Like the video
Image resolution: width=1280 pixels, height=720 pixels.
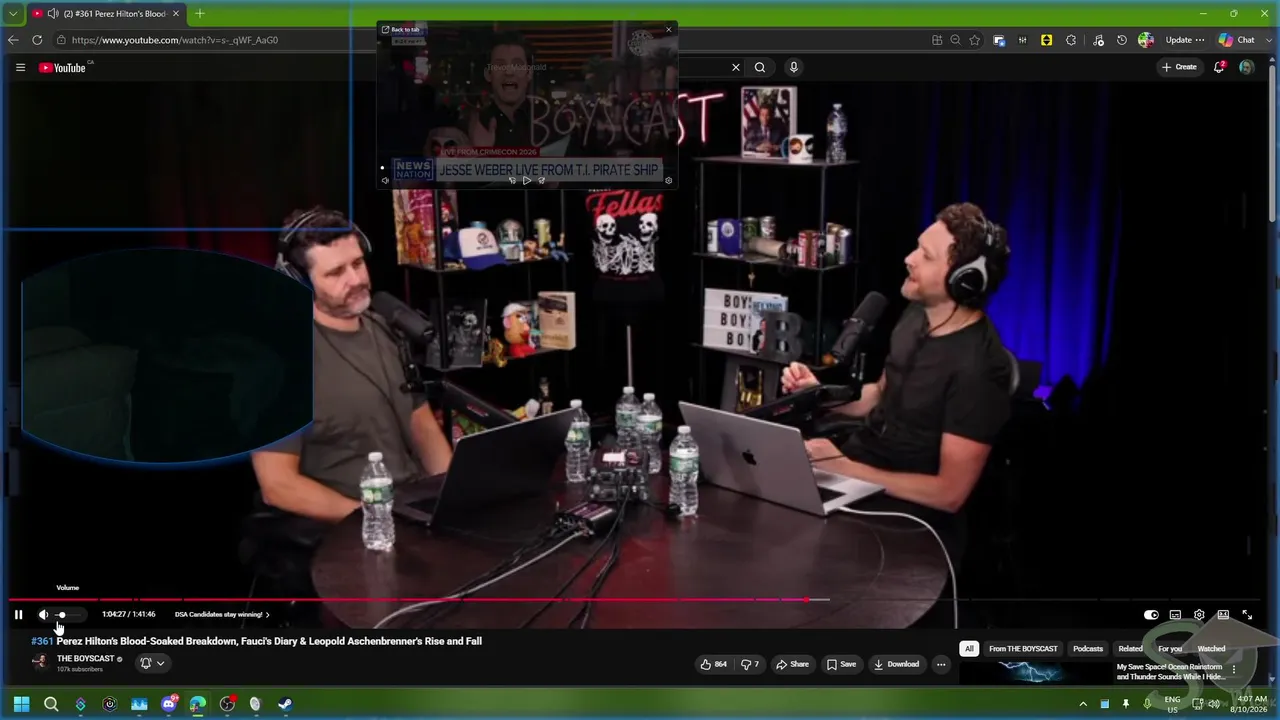pyautogui.click(x=714, y=664)
